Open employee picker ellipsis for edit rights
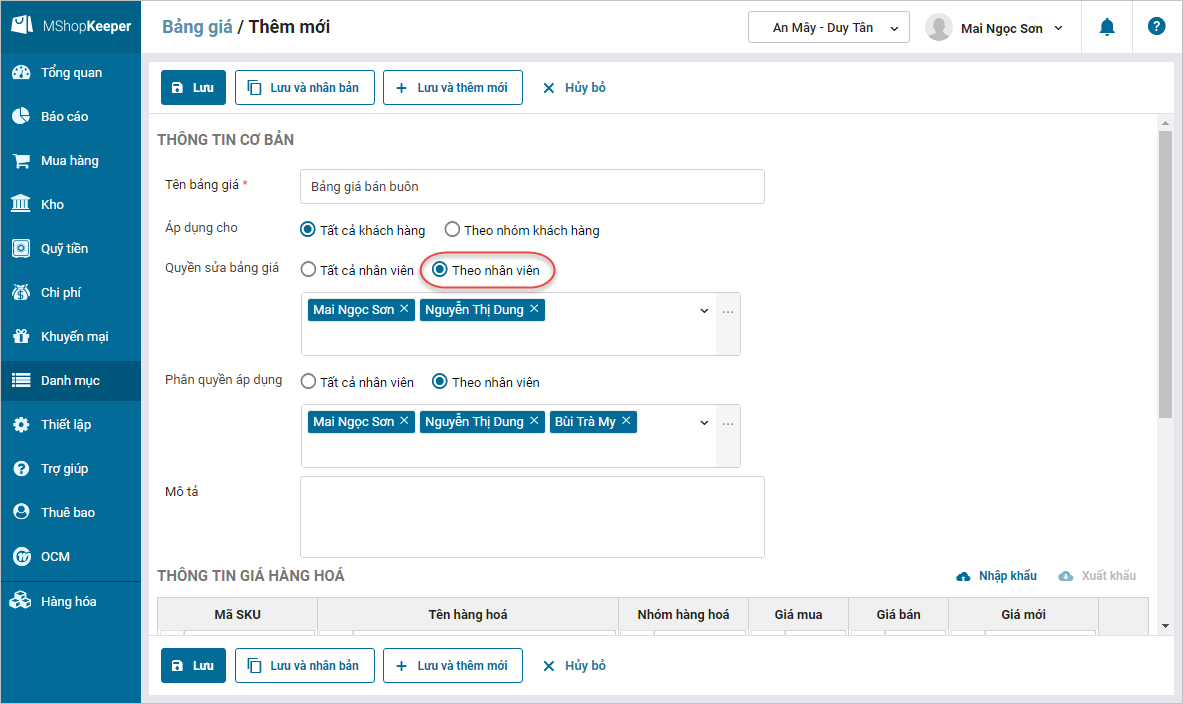 (x=728, y=312)
